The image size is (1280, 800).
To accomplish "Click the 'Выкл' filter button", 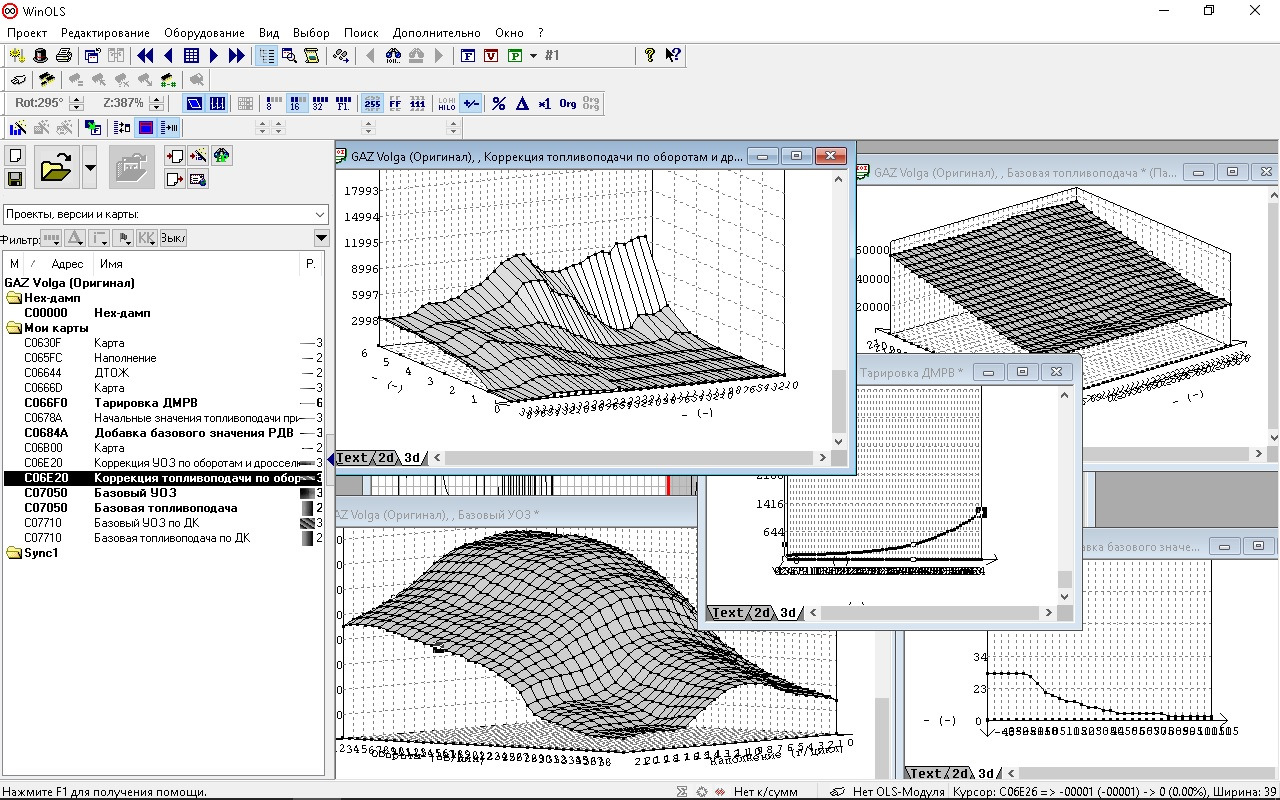I will click(x=173, y=238).
